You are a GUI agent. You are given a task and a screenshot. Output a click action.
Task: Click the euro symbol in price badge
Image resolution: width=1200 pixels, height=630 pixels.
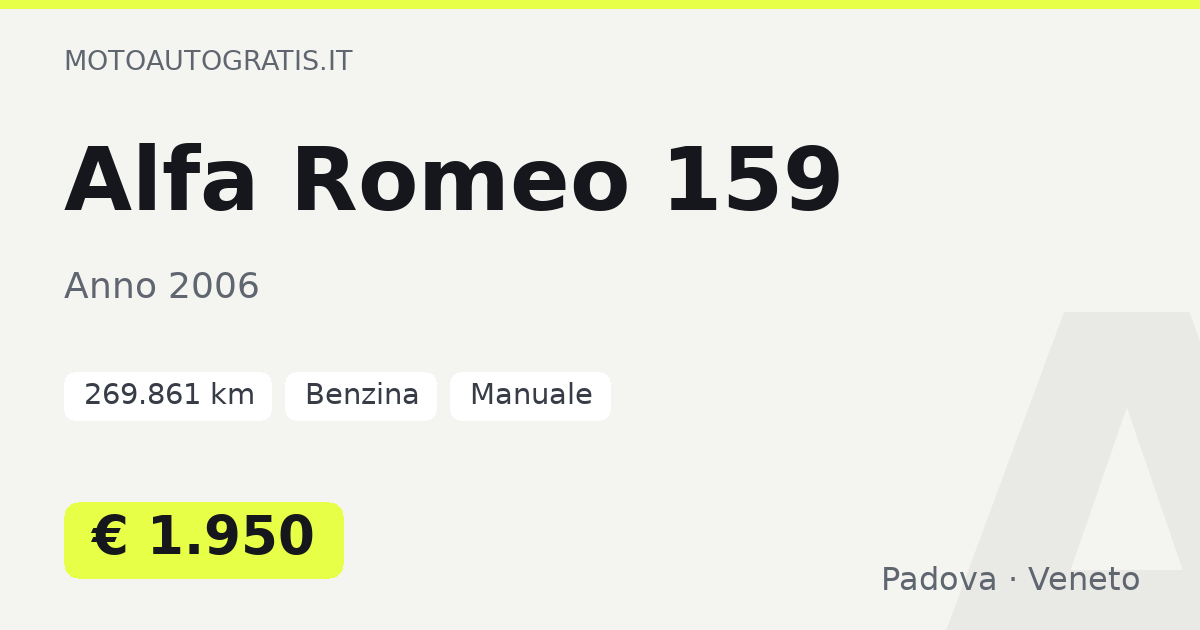coord(110,538)
